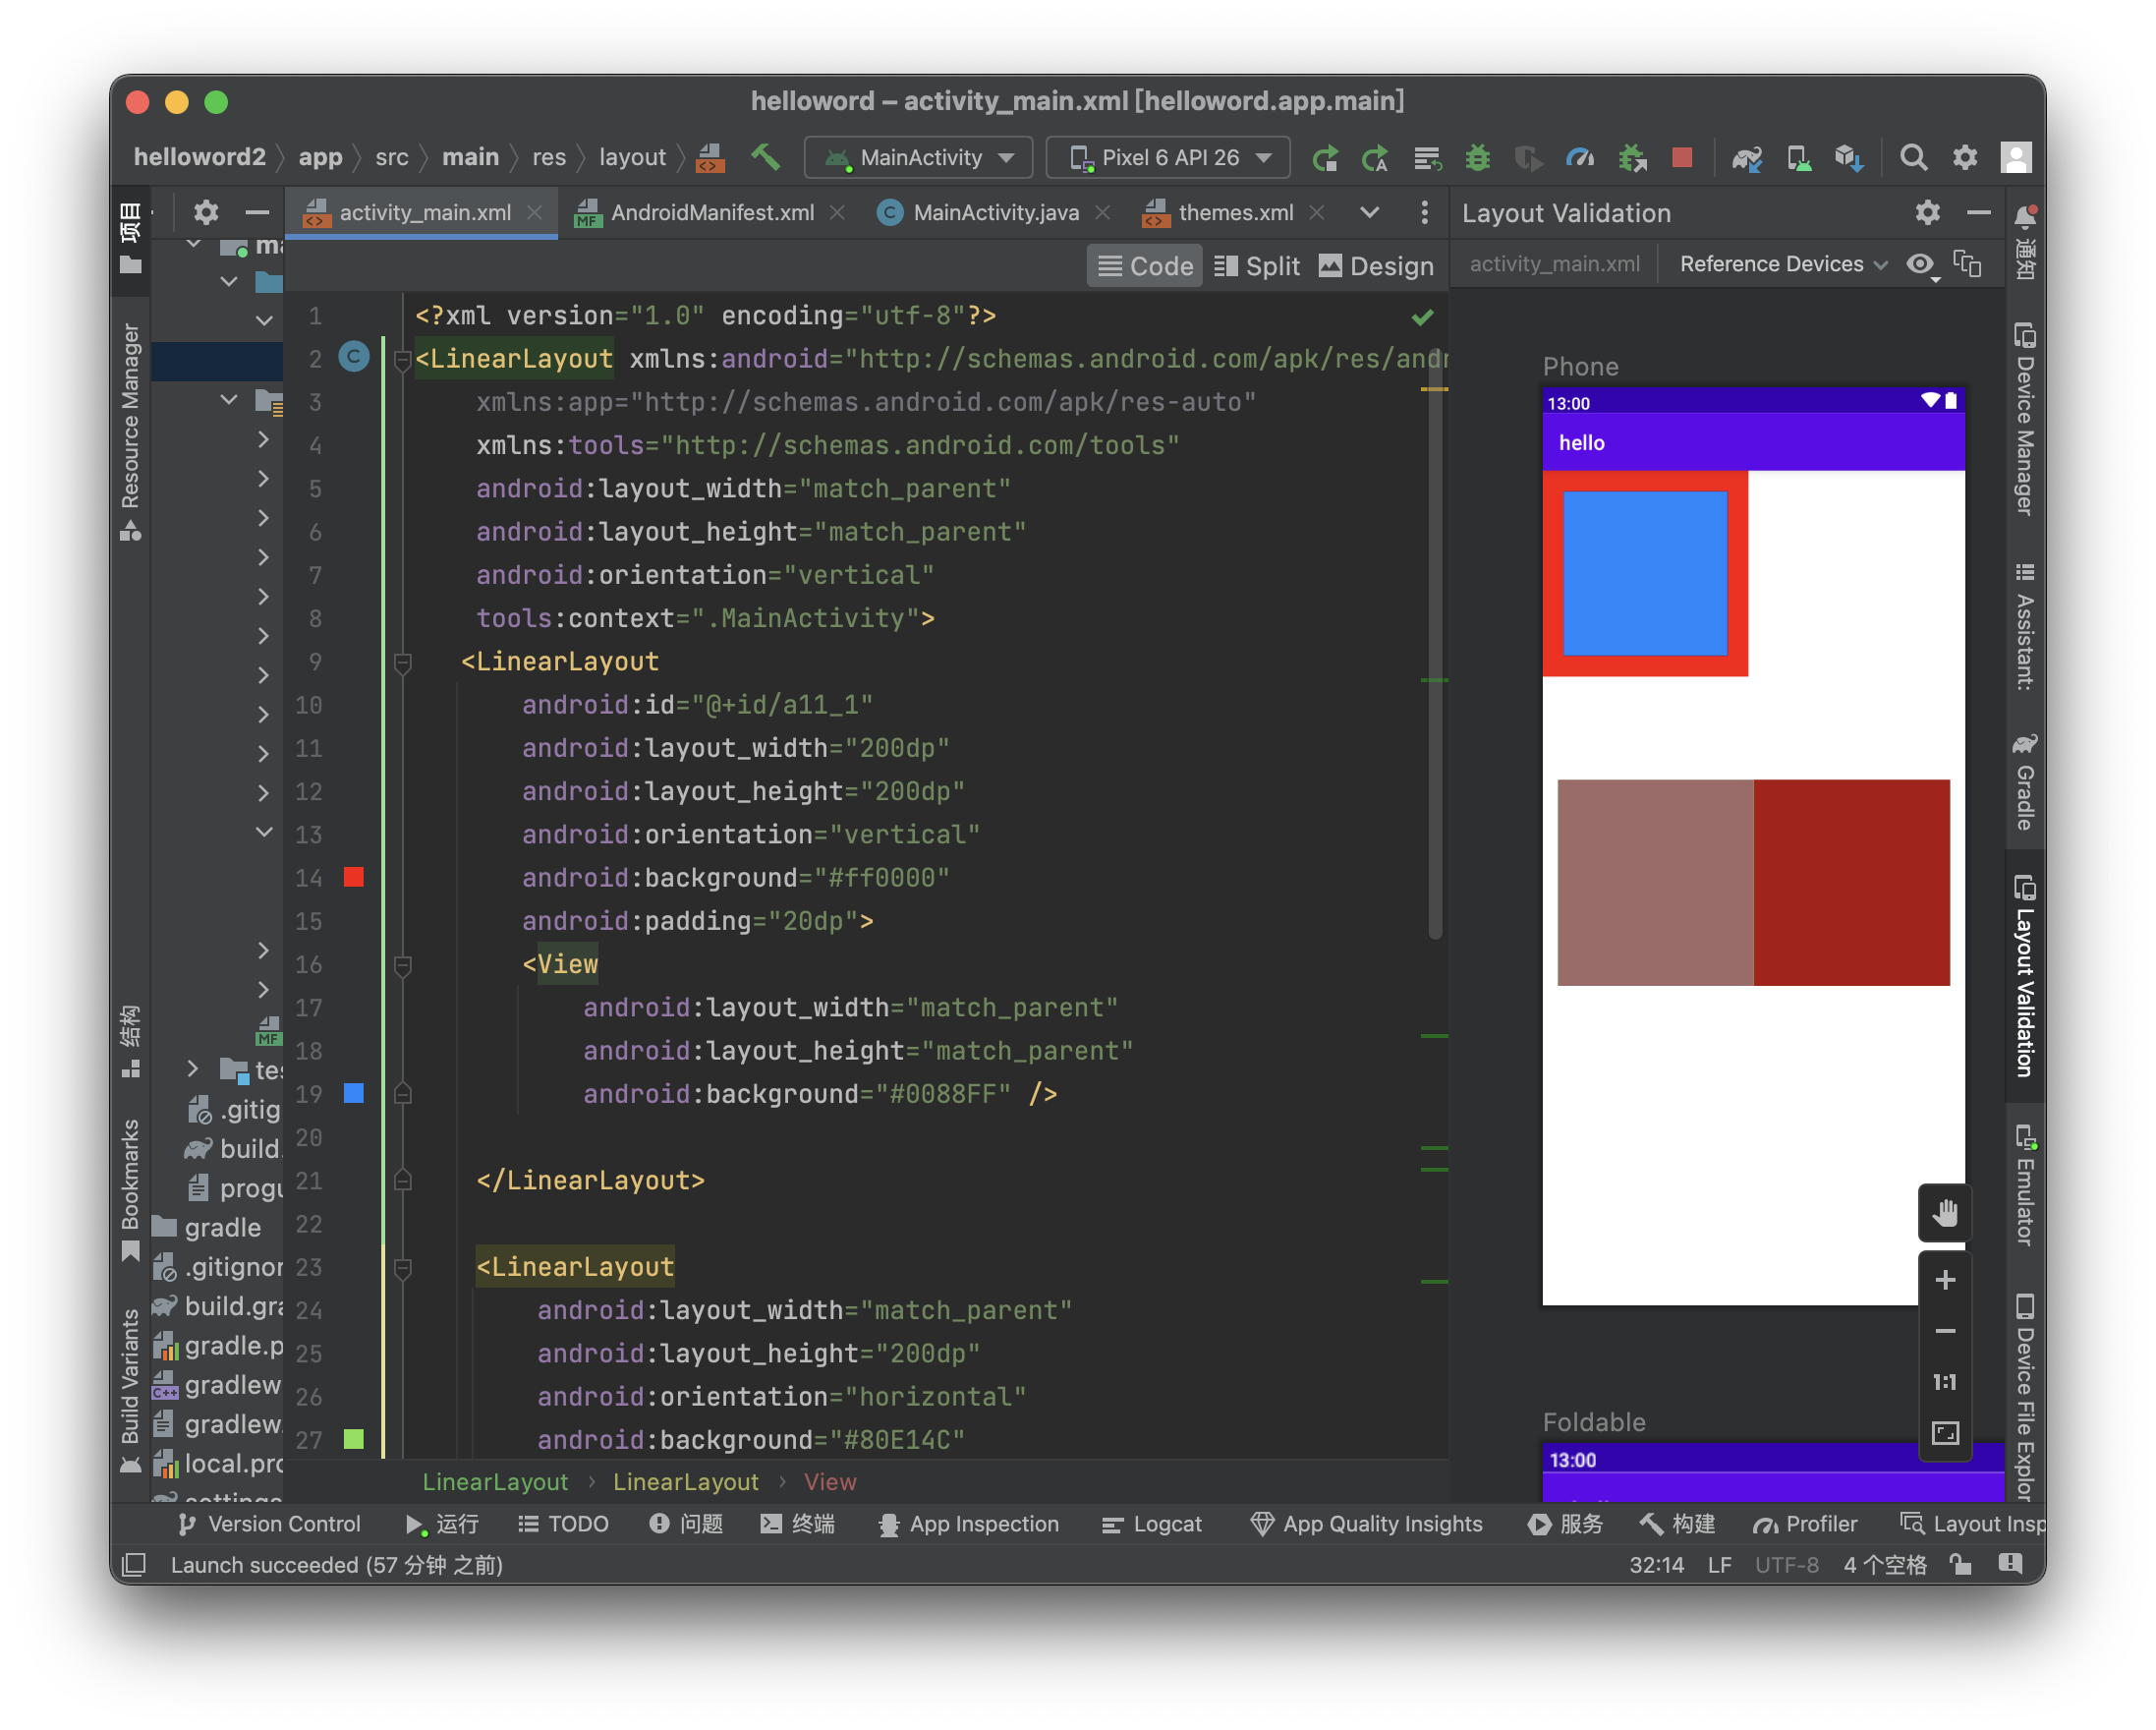Viewport: 2156px width, 1730px height.
Task: Switch editor to Split view mode
Action: [1256, 266]
